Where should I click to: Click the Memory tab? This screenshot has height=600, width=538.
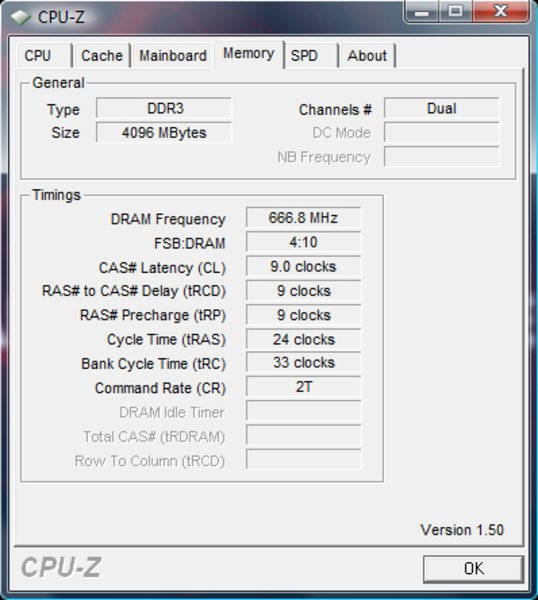pos(249,54)
